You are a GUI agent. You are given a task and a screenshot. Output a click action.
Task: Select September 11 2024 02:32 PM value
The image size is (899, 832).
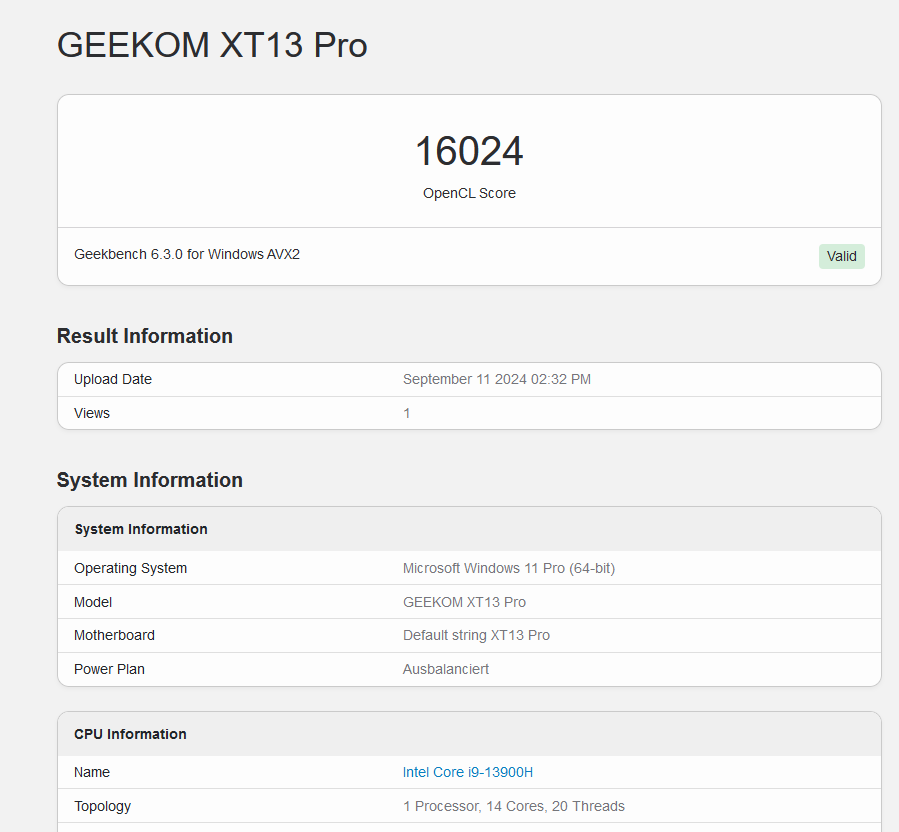(x=497, y=379)
